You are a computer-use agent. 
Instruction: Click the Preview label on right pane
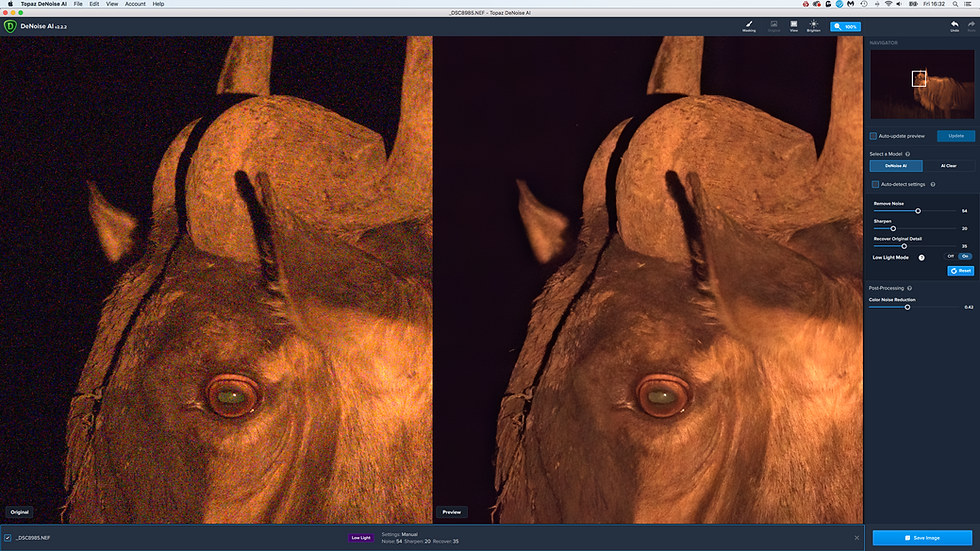point(452,512)
